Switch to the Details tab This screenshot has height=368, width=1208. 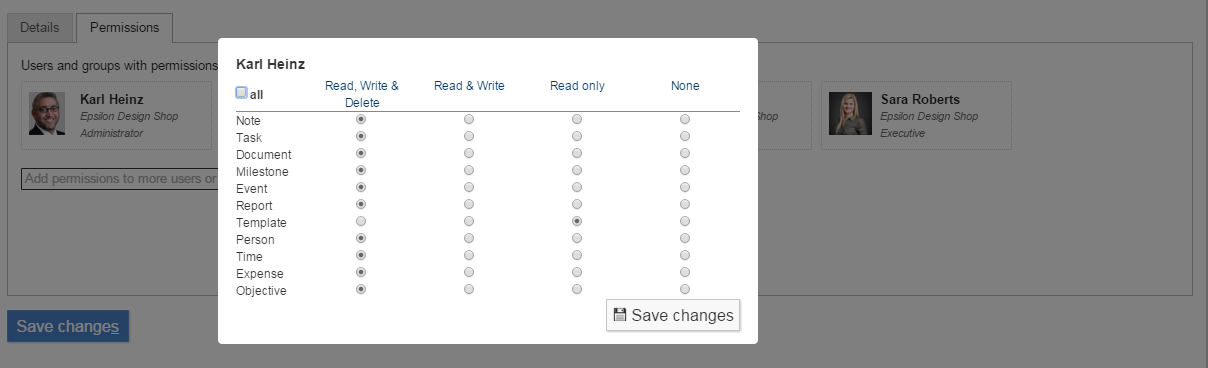coord(39,27)
